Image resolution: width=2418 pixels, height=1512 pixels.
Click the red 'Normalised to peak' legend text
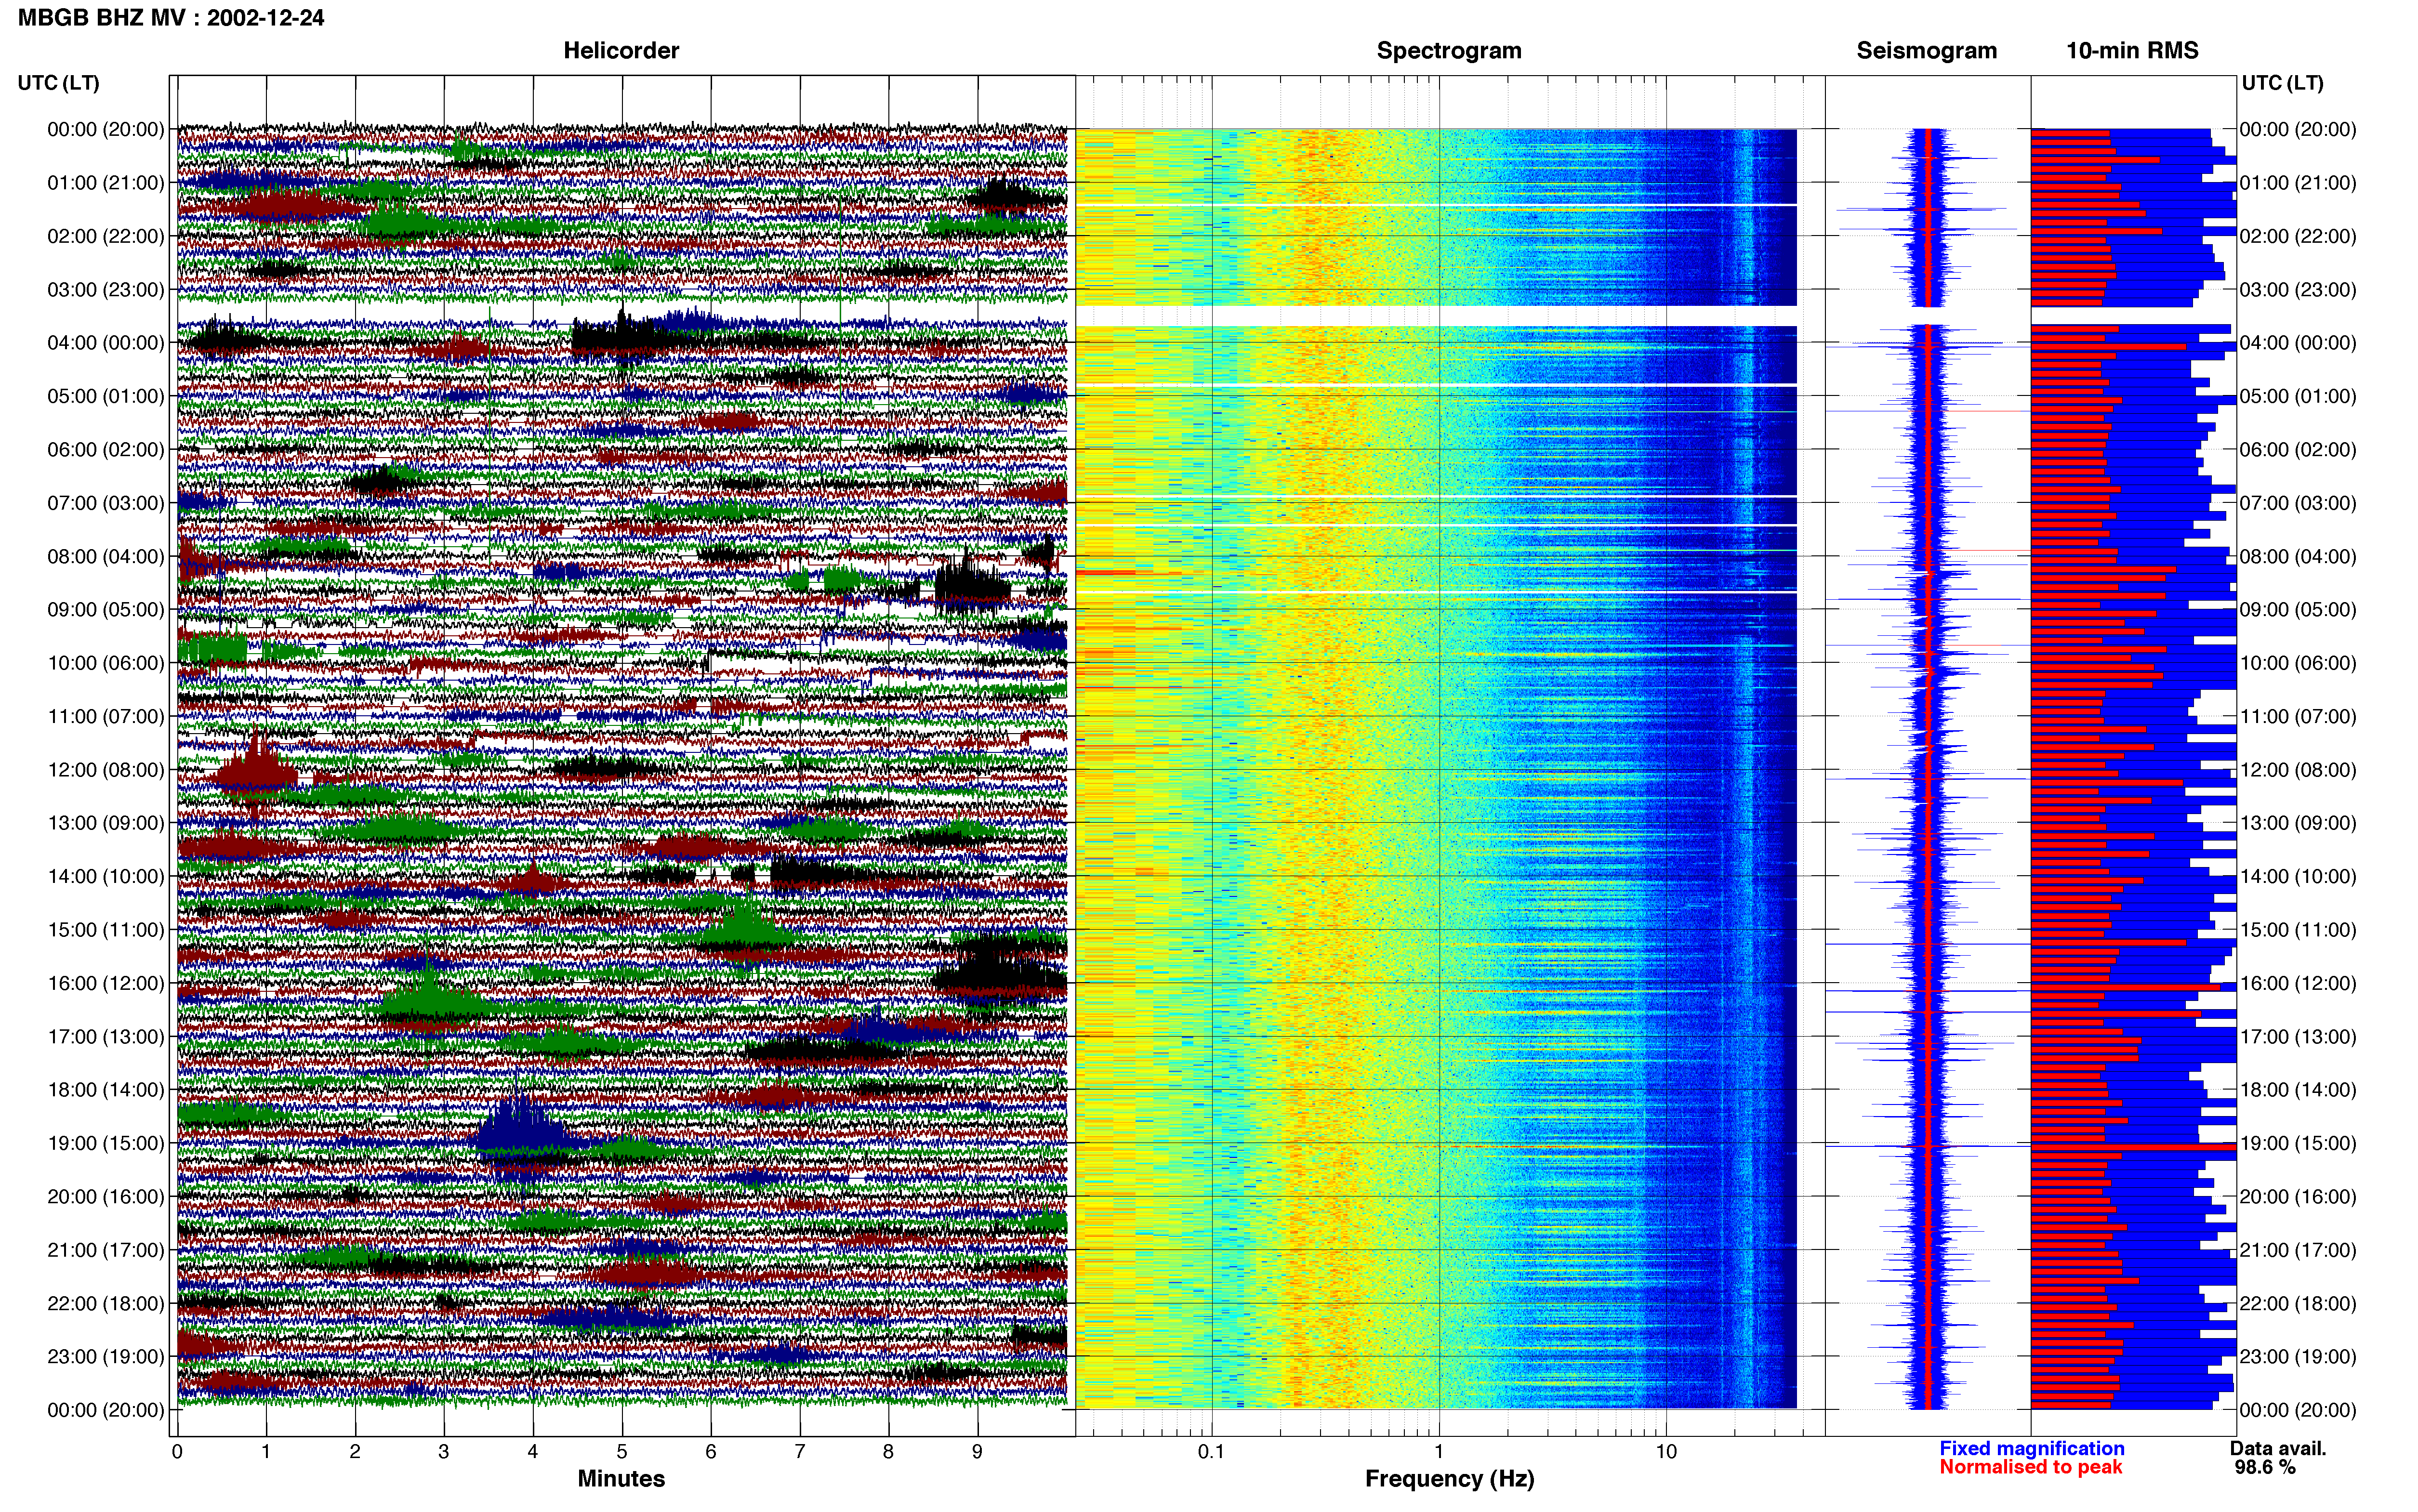(2030, 1467)
